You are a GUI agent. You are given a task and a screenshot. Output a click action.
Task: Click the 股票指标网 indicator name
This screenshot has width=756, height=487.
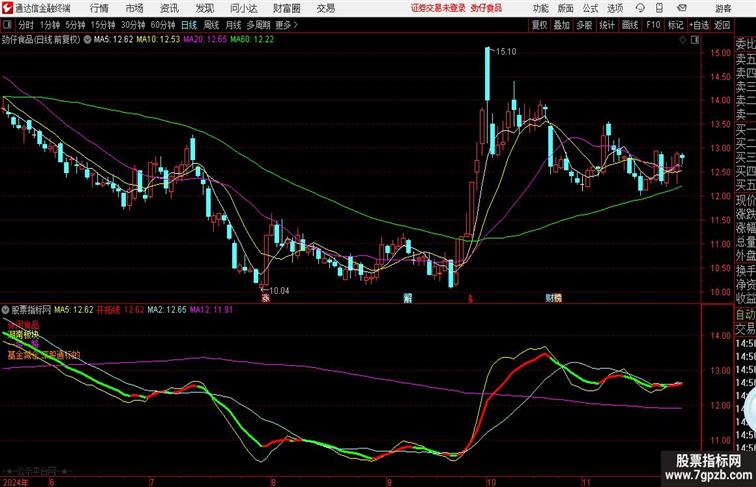pos(31,310)
